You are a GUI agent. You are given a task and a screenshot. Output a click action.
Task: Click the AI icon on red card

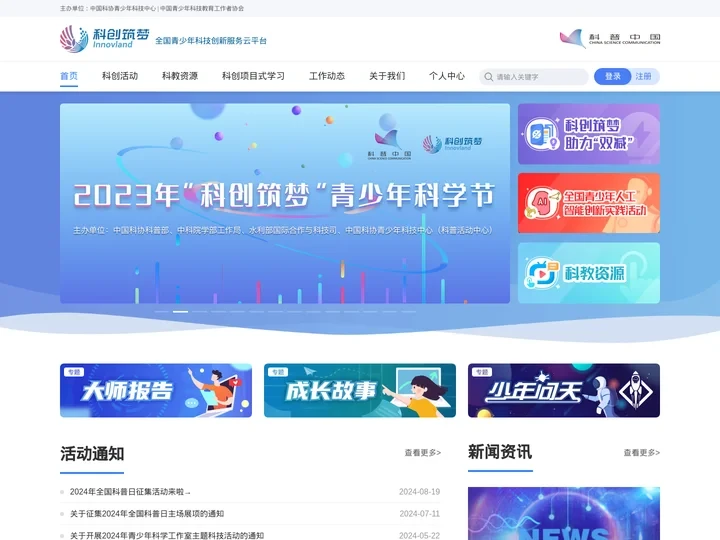pos(542,202)
